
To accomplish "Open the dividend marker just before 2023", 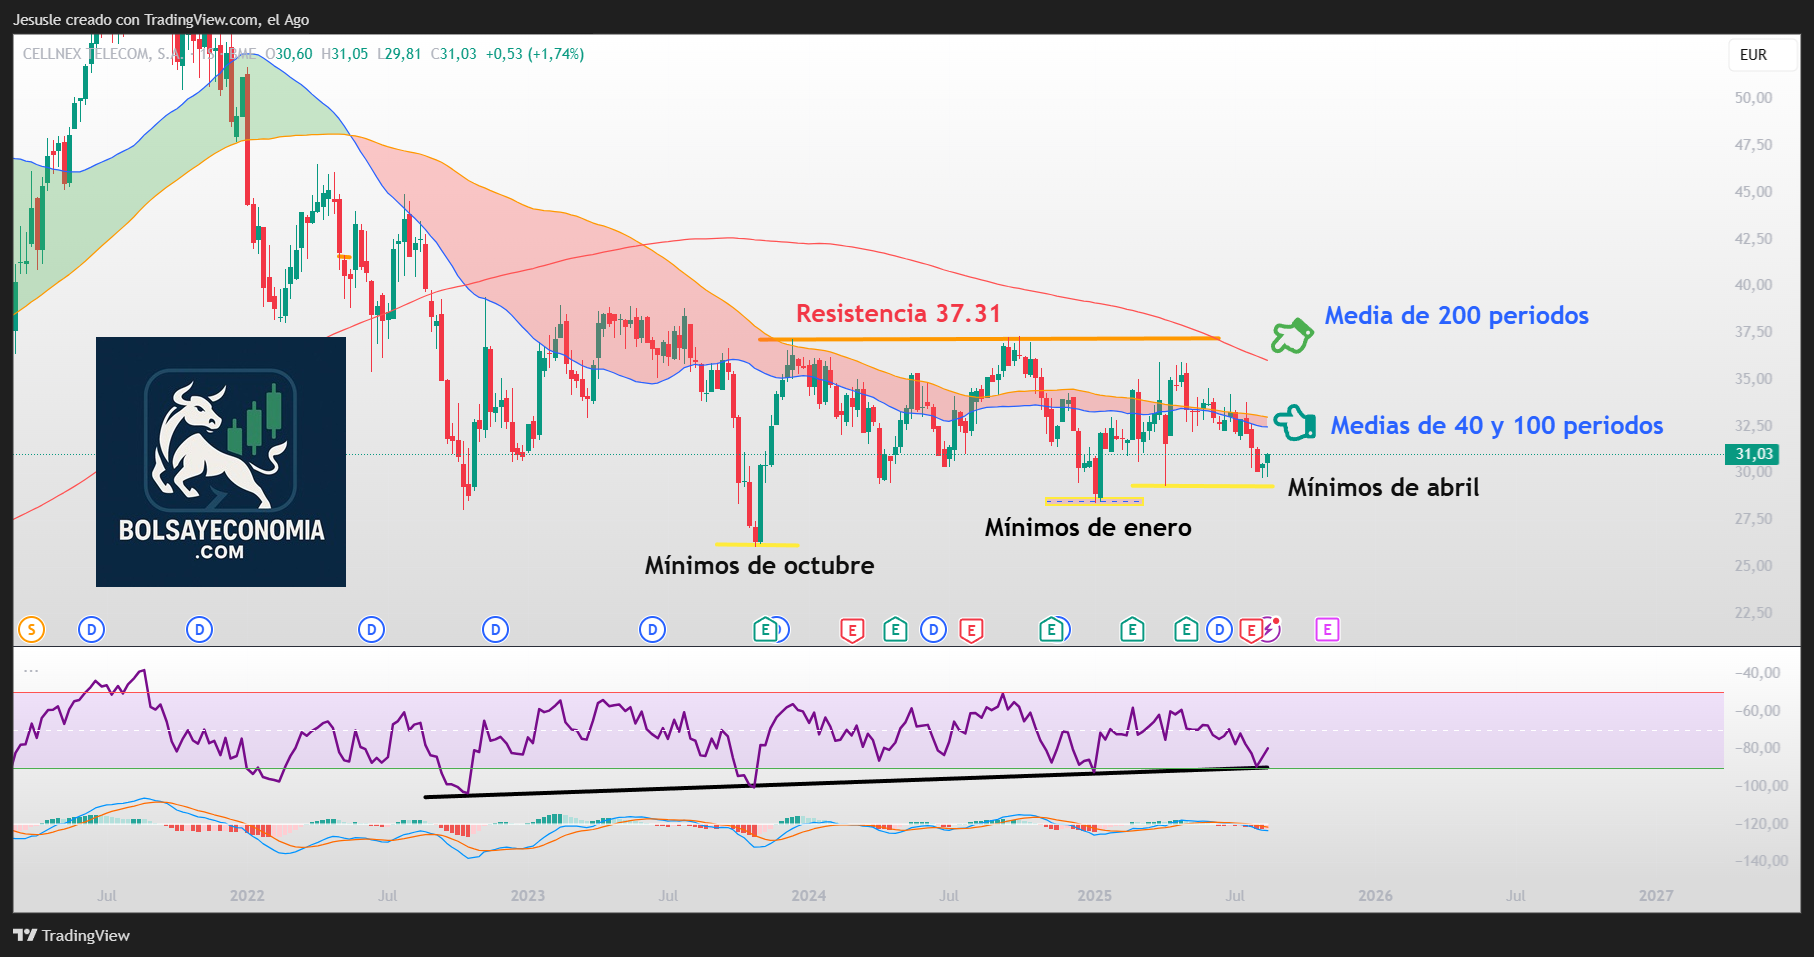I will click(496, 630).
